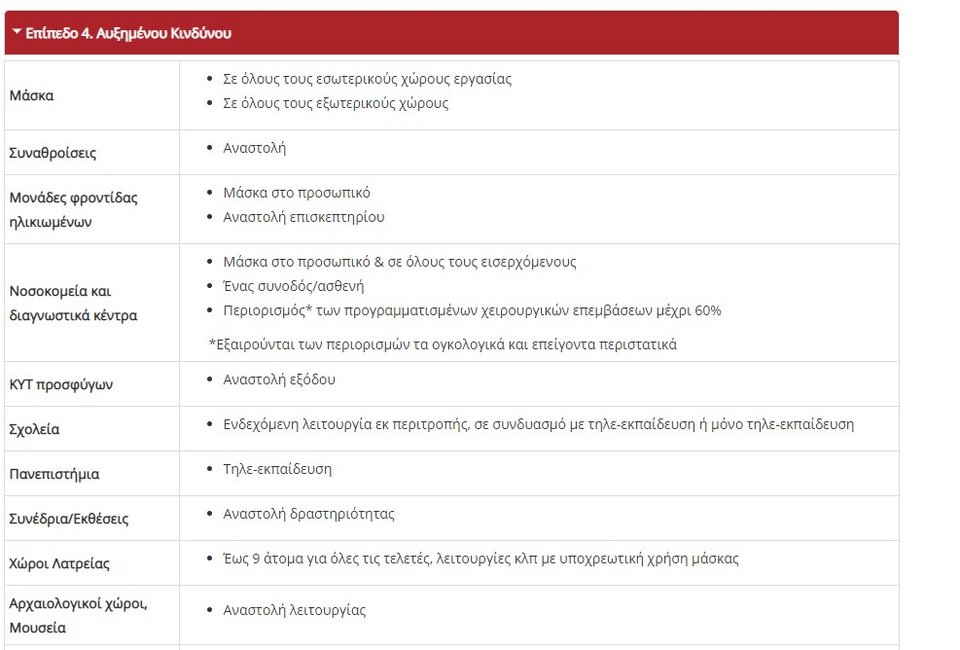This screenshot has height=650, width=960.
Task: Click the Σχολεία row label
Action: (x=34, y=429)
